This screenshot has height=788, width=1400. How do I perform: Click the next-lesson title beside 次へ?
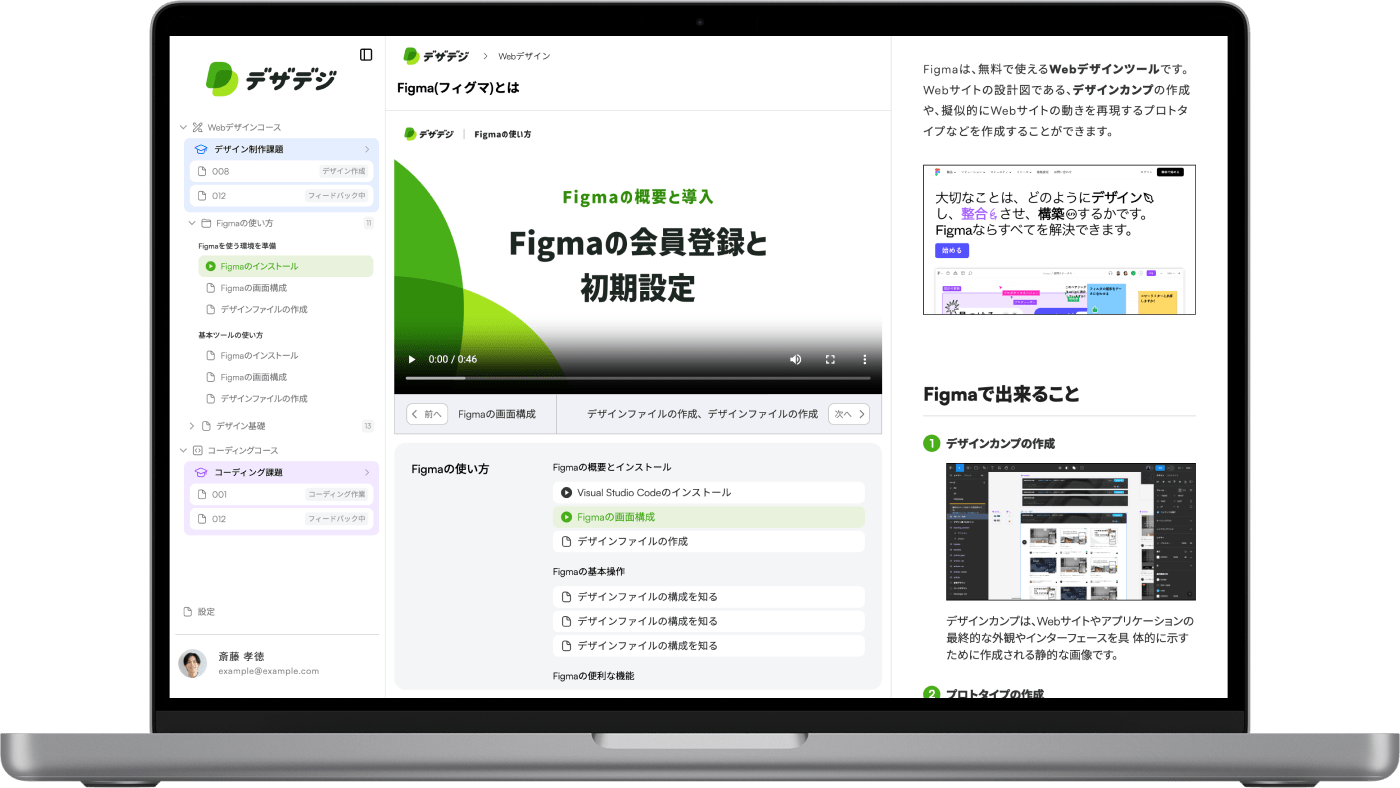click(x=702, y=414)
